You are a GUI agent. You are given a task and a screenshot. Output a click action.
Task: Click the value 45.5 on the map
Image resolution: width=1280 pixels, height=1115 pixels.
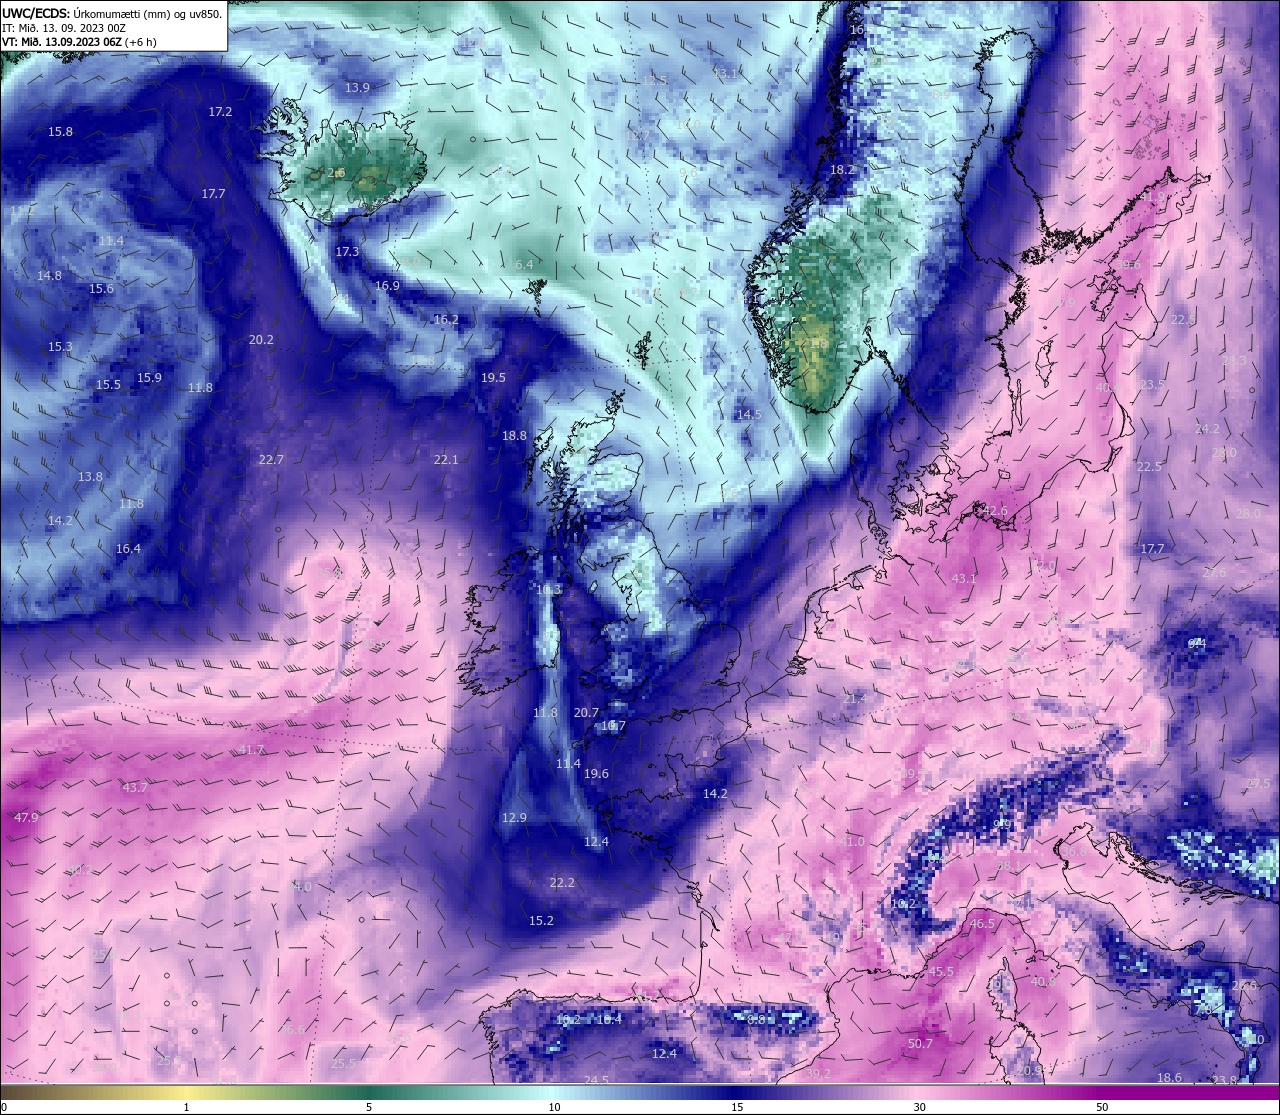click(x=941, y=972)
